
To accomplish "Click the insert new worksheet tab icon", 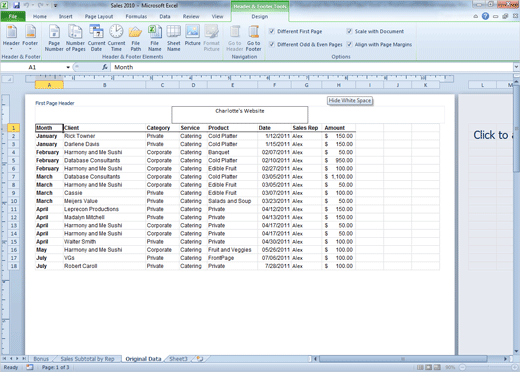I will tap(200, 359).
